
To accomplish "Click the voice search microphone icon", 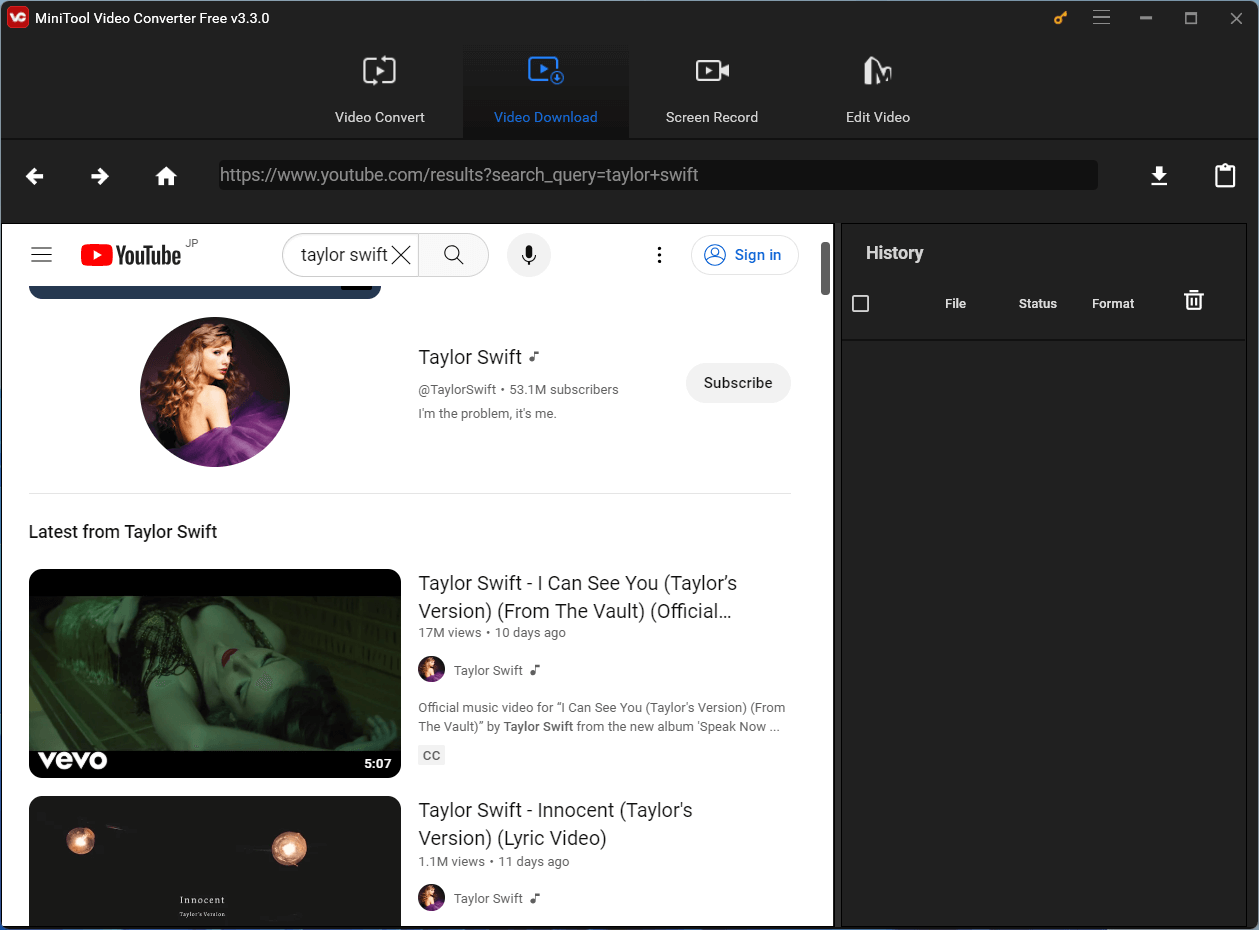I will (529, 255).
